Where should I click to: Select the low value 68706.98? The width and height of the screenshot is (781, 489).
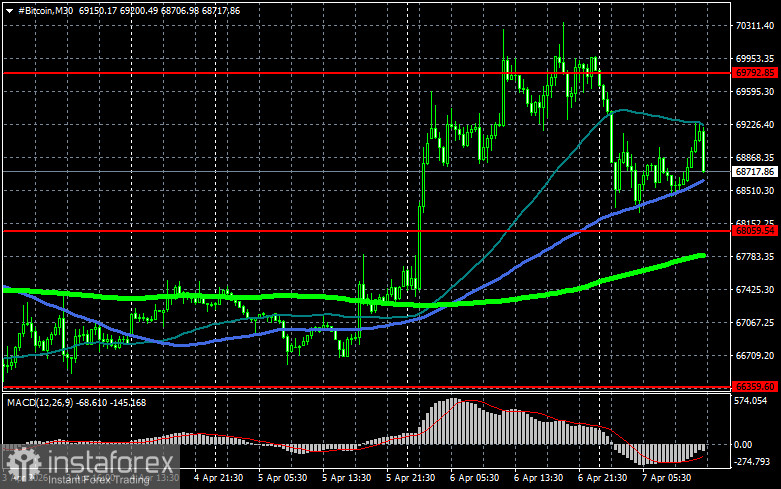point(179,10)
